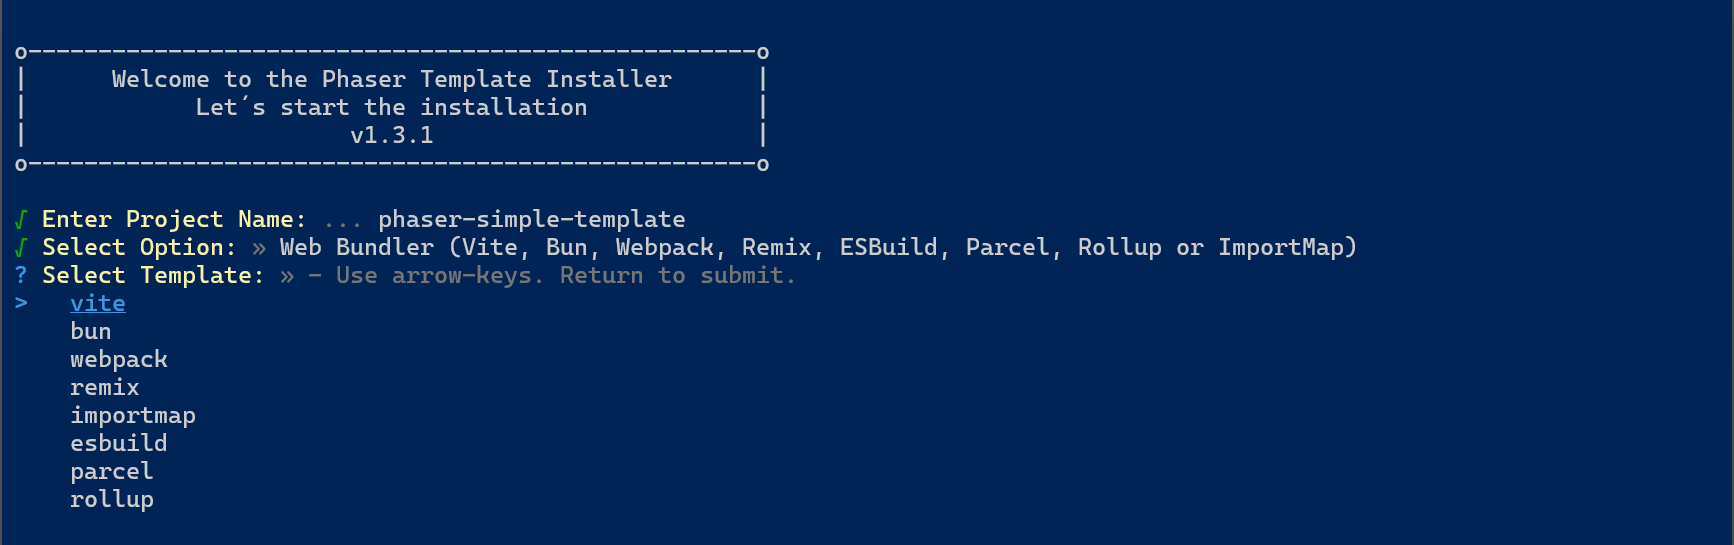1734x545 pixels.
Task: Click the double-arrow symbol after Select Option
Action: tap(259, 247)
